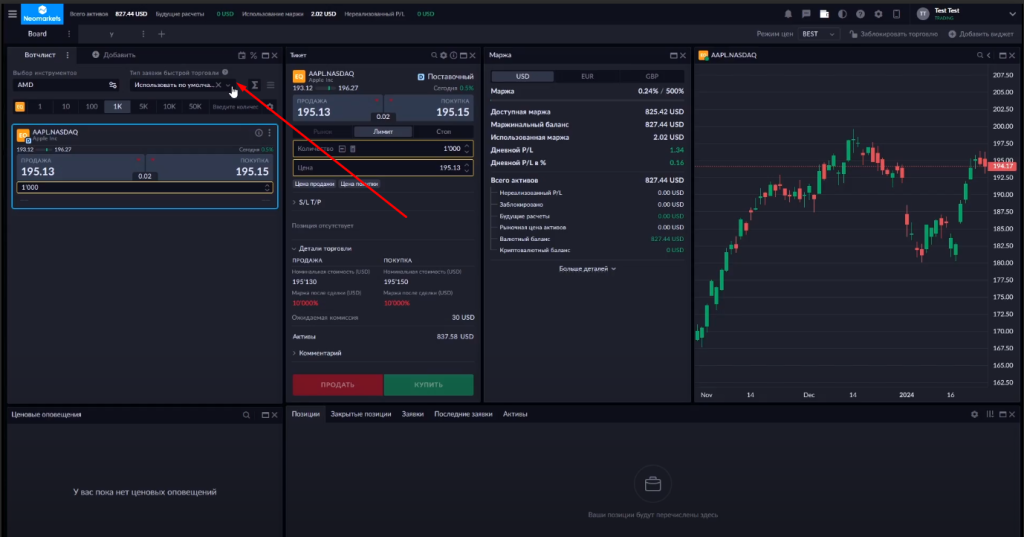Click the search icon in AAPL chart header
Viewport: 1024px width, 537px height.
pyautogui.click(x=980, y=56)
